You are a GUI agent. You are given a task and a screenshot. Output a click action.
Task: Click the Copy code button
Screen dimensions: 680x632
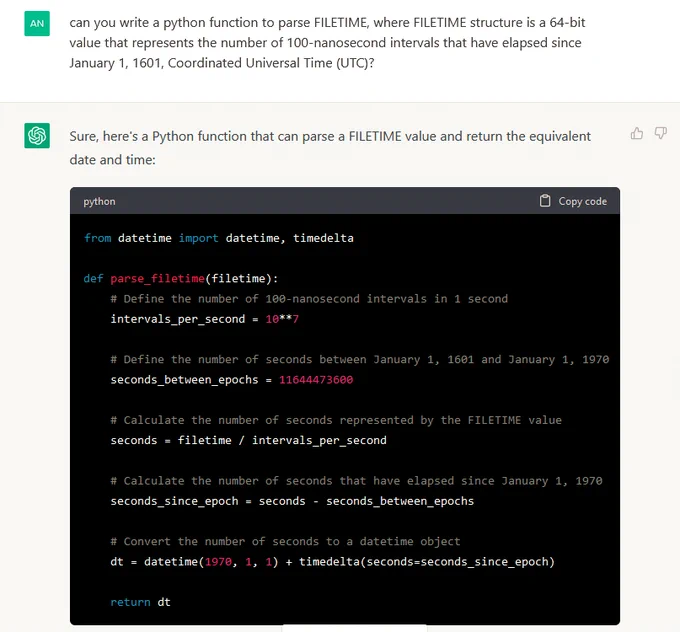[x=573, y=201]
